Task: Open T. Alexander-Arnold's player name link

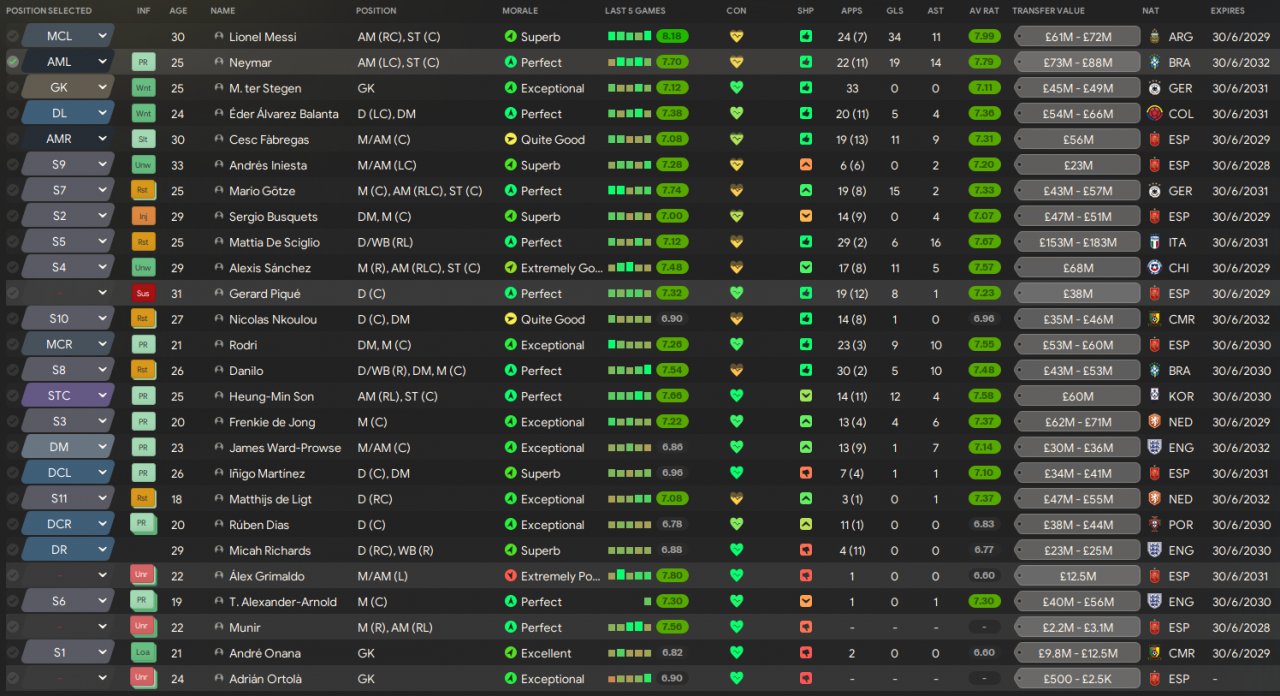Action: tap(283, 602)
